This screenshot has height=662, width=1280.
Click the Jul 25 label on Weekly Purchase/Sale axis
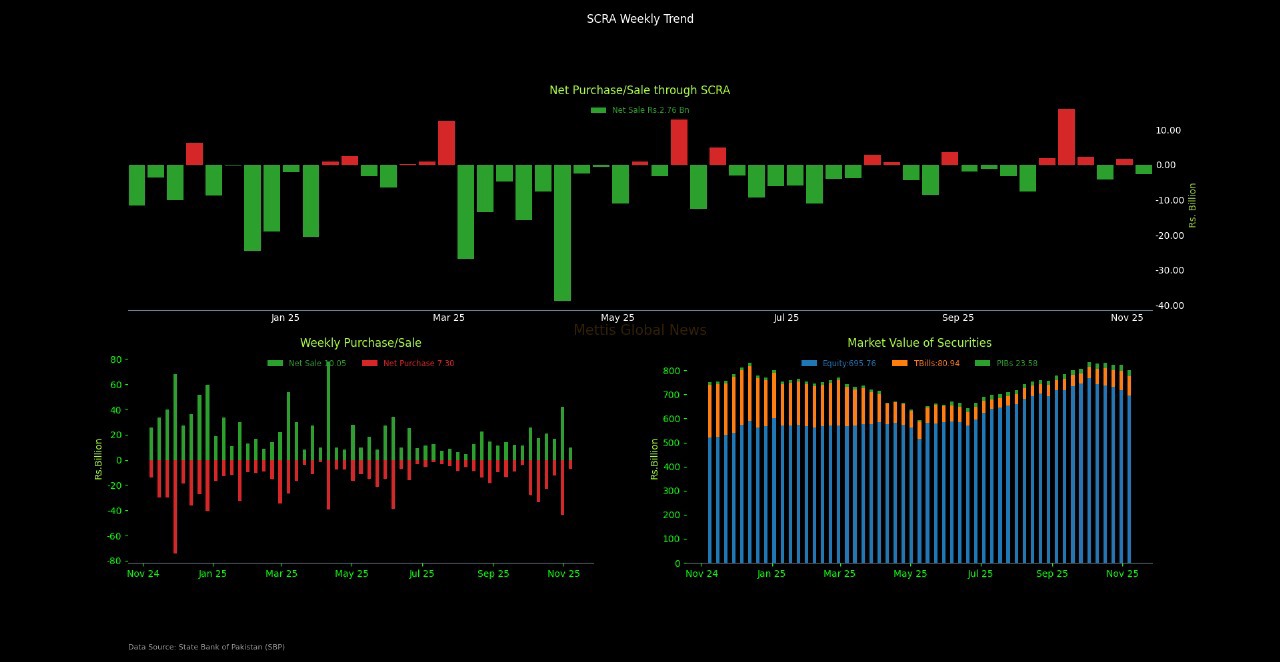coord(421,574)
